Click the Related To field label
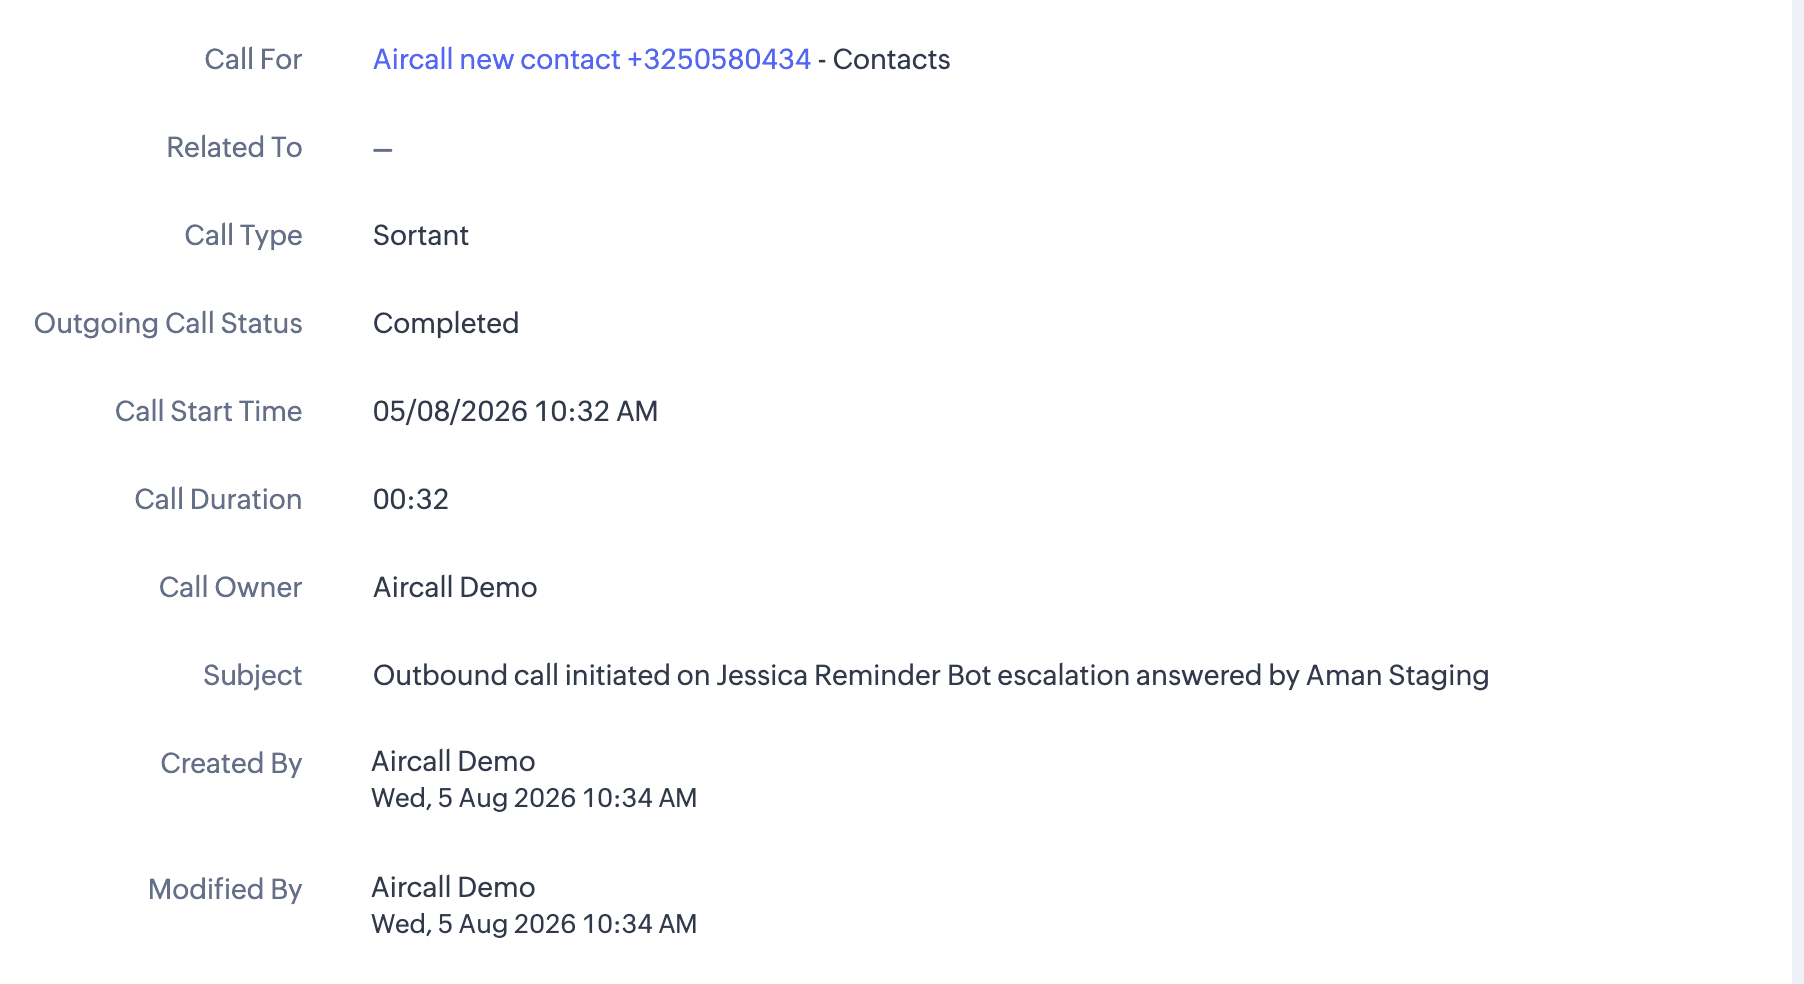Screen dimensions: 1804x984 (x=234, y=147)
